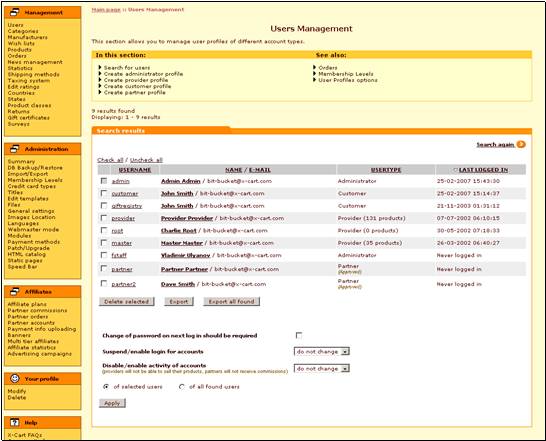
Task: Tick the checkbox for user root
Action: click(104, 230)
